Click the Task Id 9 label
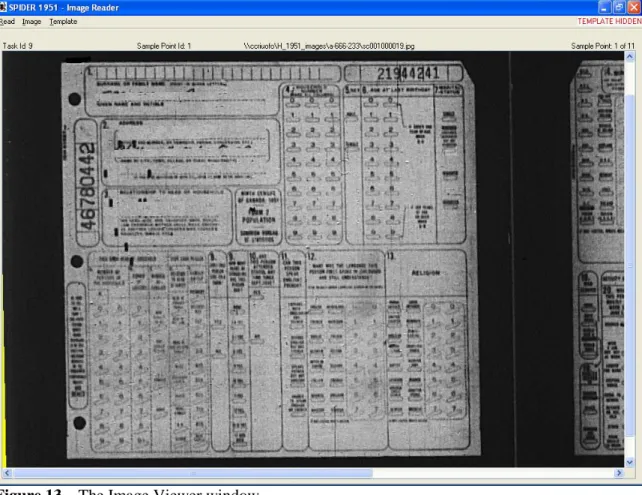The image size is (642, 495). [18, 46]
